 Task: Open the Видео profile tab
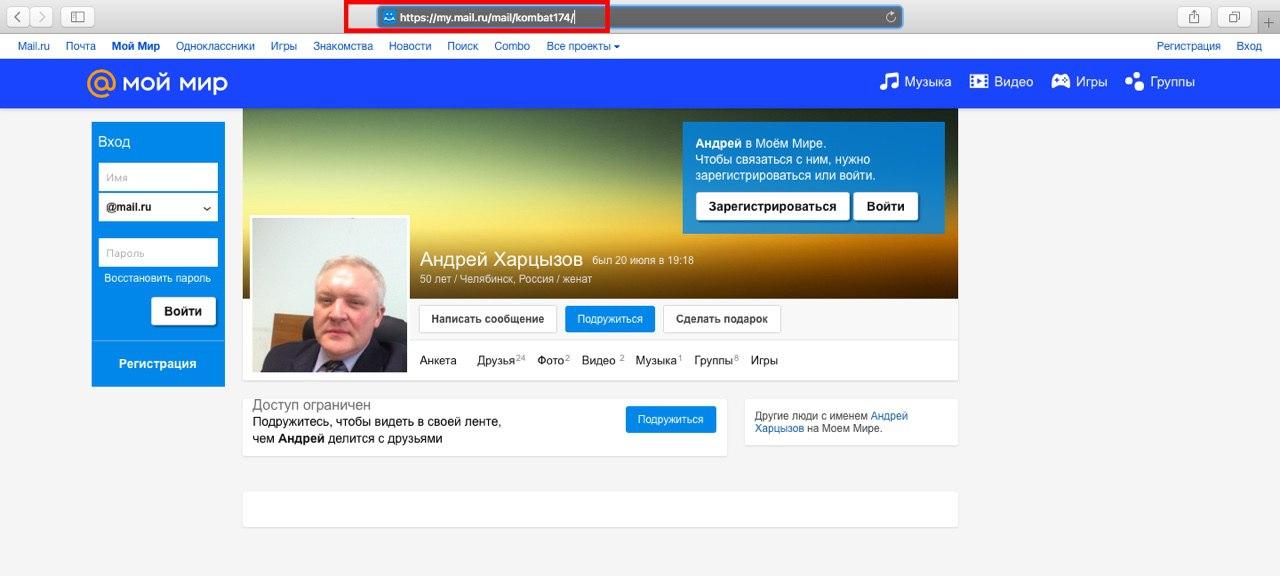tap(602, 360)
